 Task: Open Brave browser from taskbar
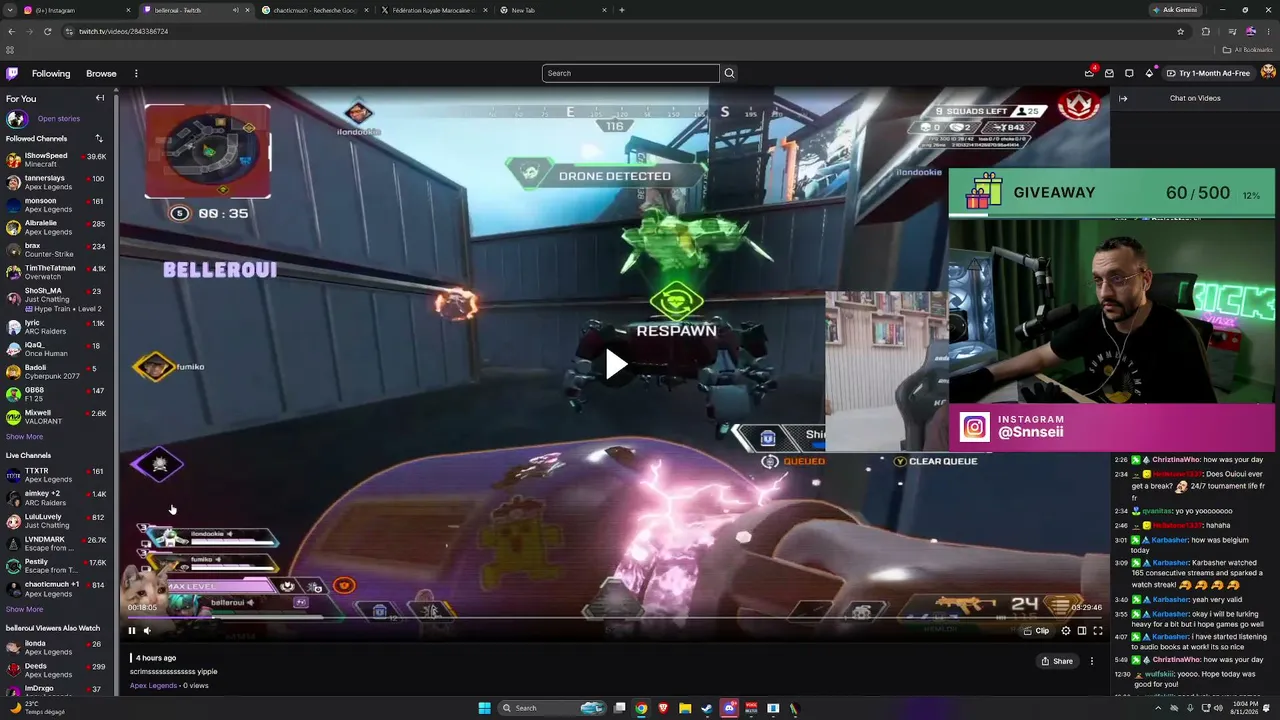(x=663, y=708)
